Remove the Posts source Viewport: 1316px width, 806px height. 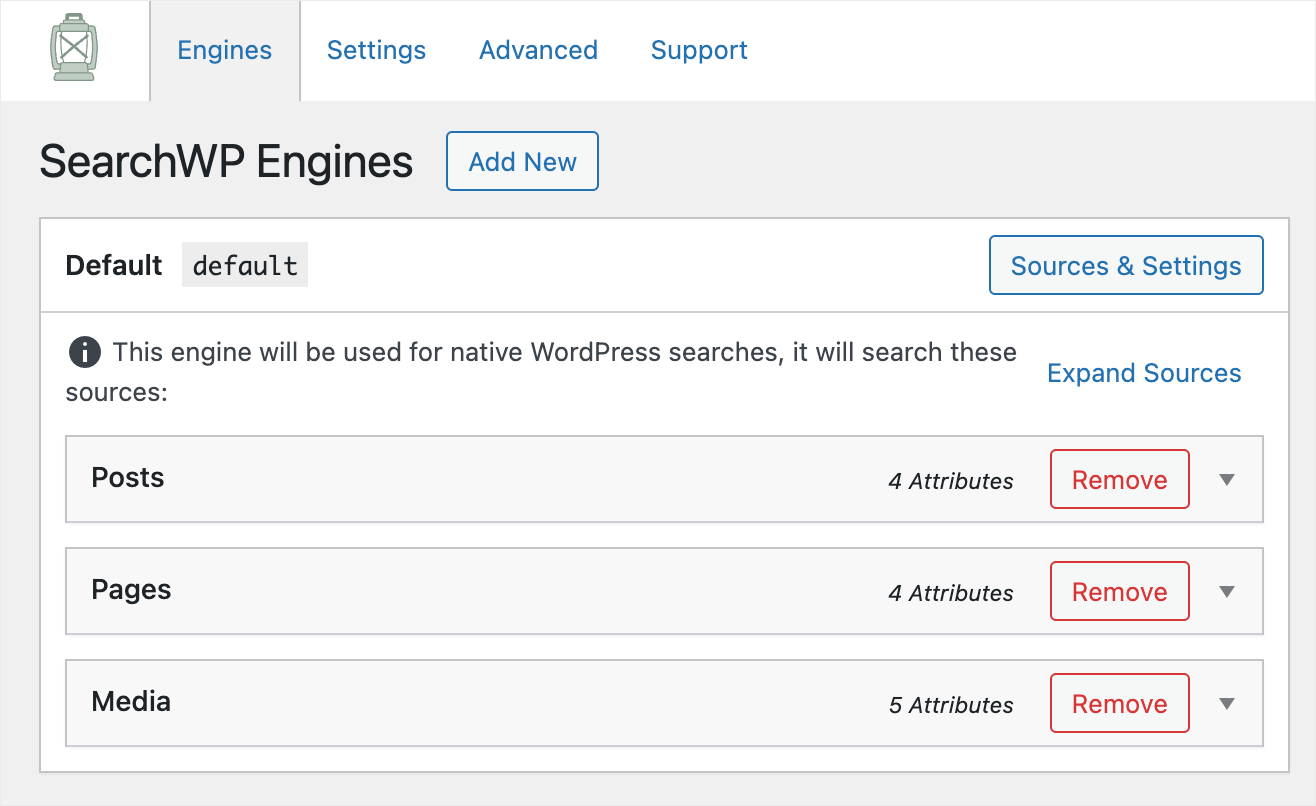click(x=1120, y=480)
